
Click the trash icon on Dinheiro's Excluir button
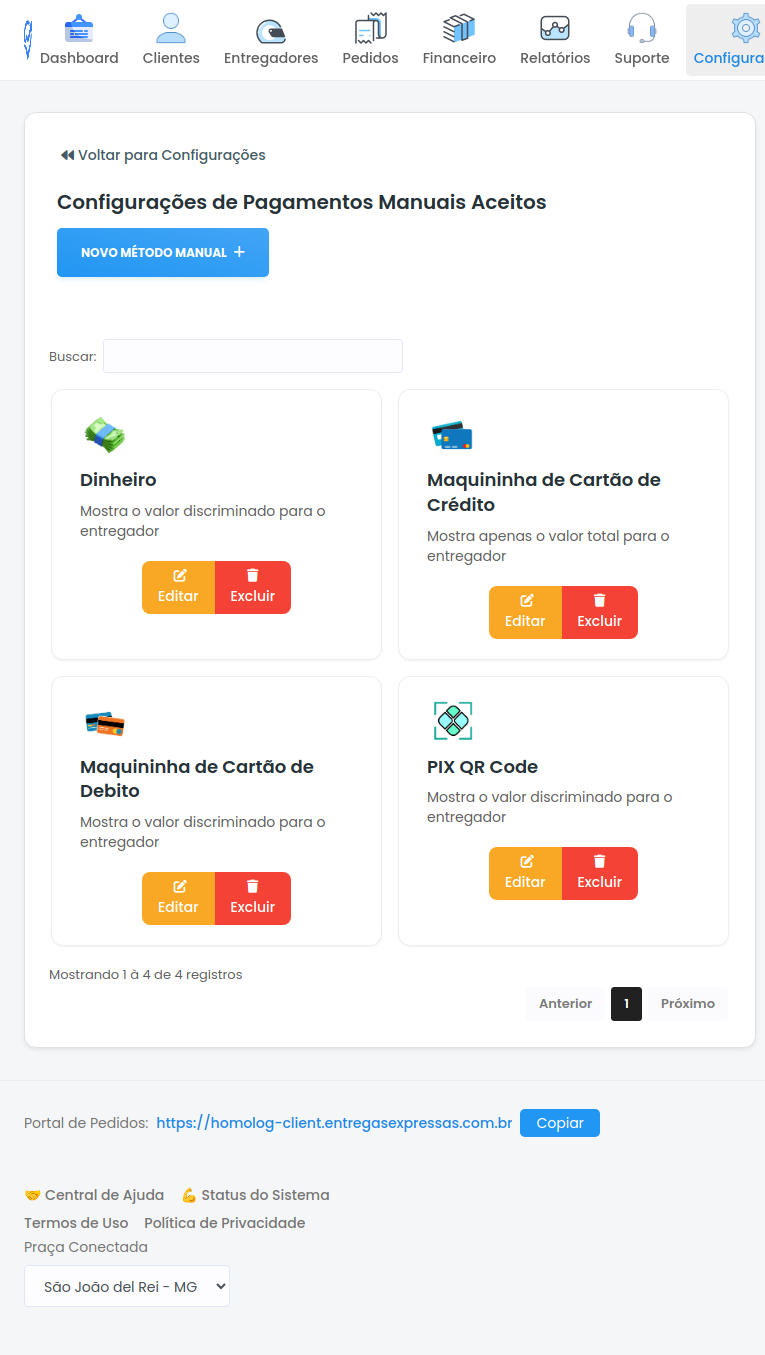click(x=252, y=576)
